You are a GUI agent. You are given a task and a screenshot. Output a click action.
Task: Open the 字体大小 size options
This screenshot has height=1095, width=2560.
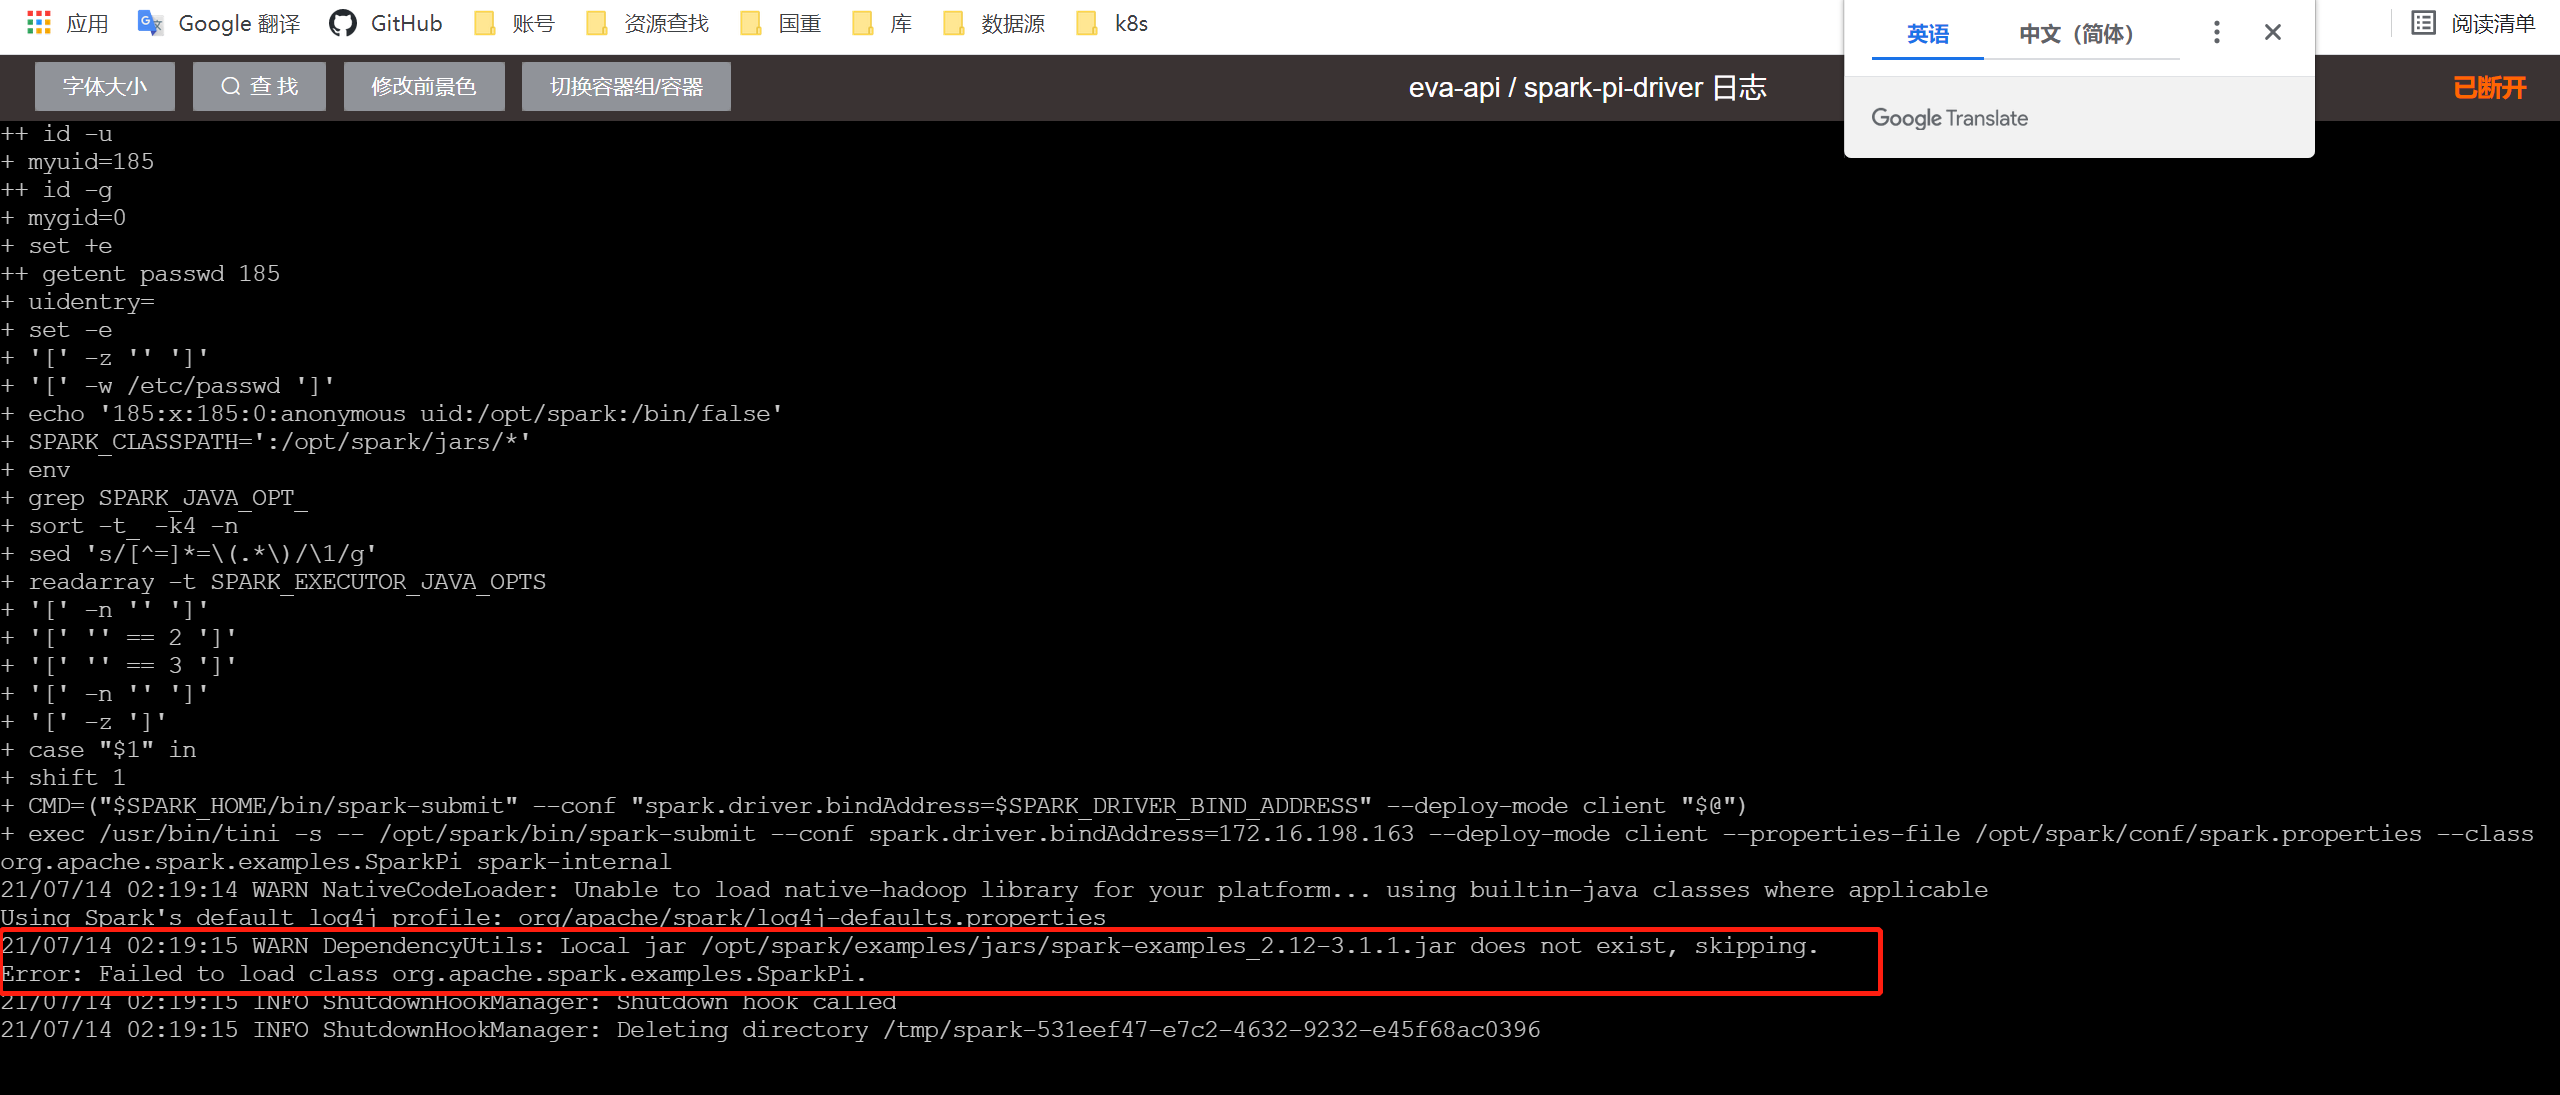click(104, 86)
